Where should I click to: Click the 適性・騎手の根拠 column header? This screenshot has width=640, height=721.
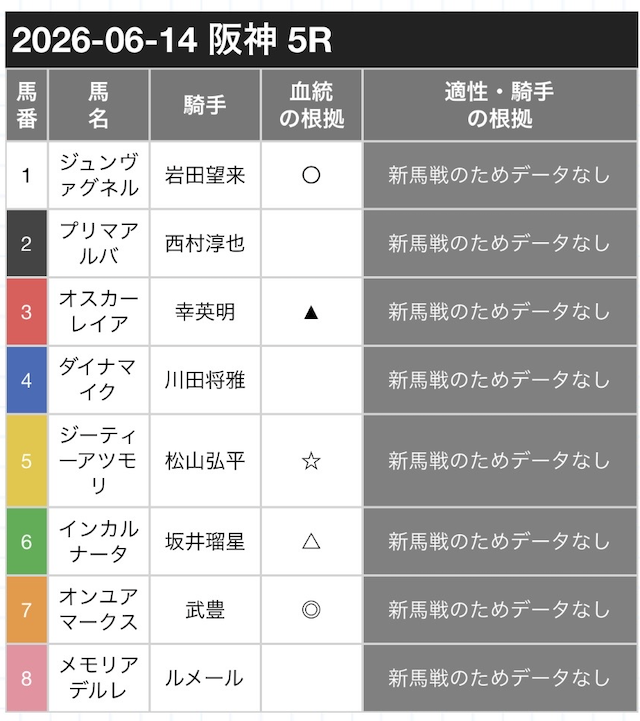pyautogui.click(x=500, y=105)
